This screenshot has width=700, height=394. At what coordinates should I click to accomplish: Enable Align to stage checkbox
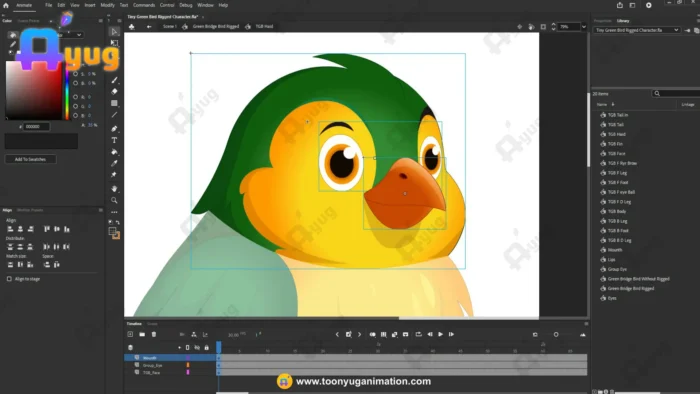pos(9,279)
